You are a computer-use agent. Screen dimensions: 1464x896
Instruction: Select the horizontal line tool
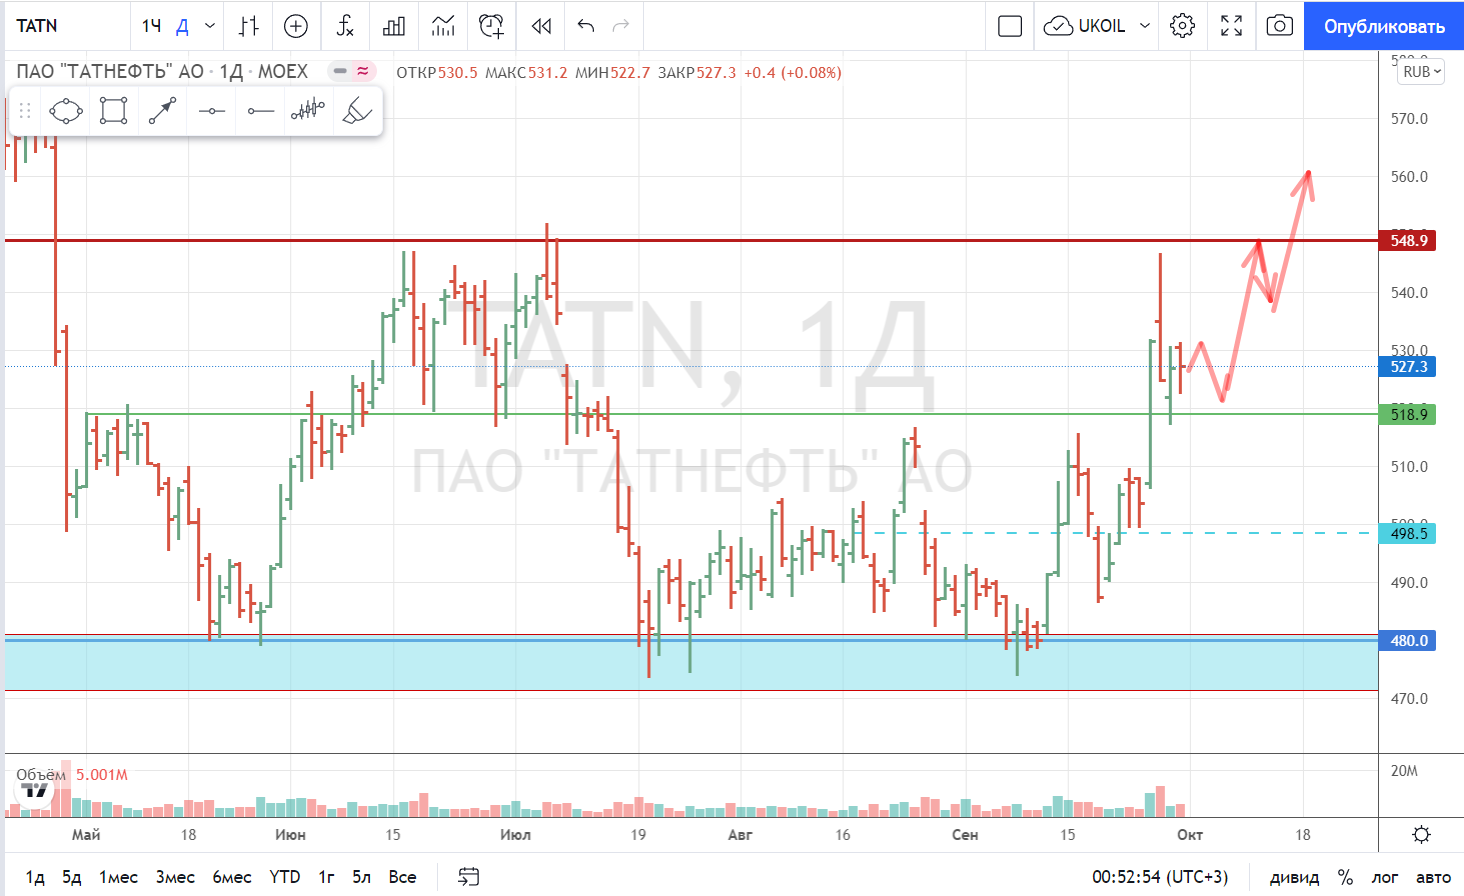click(211, 111)
